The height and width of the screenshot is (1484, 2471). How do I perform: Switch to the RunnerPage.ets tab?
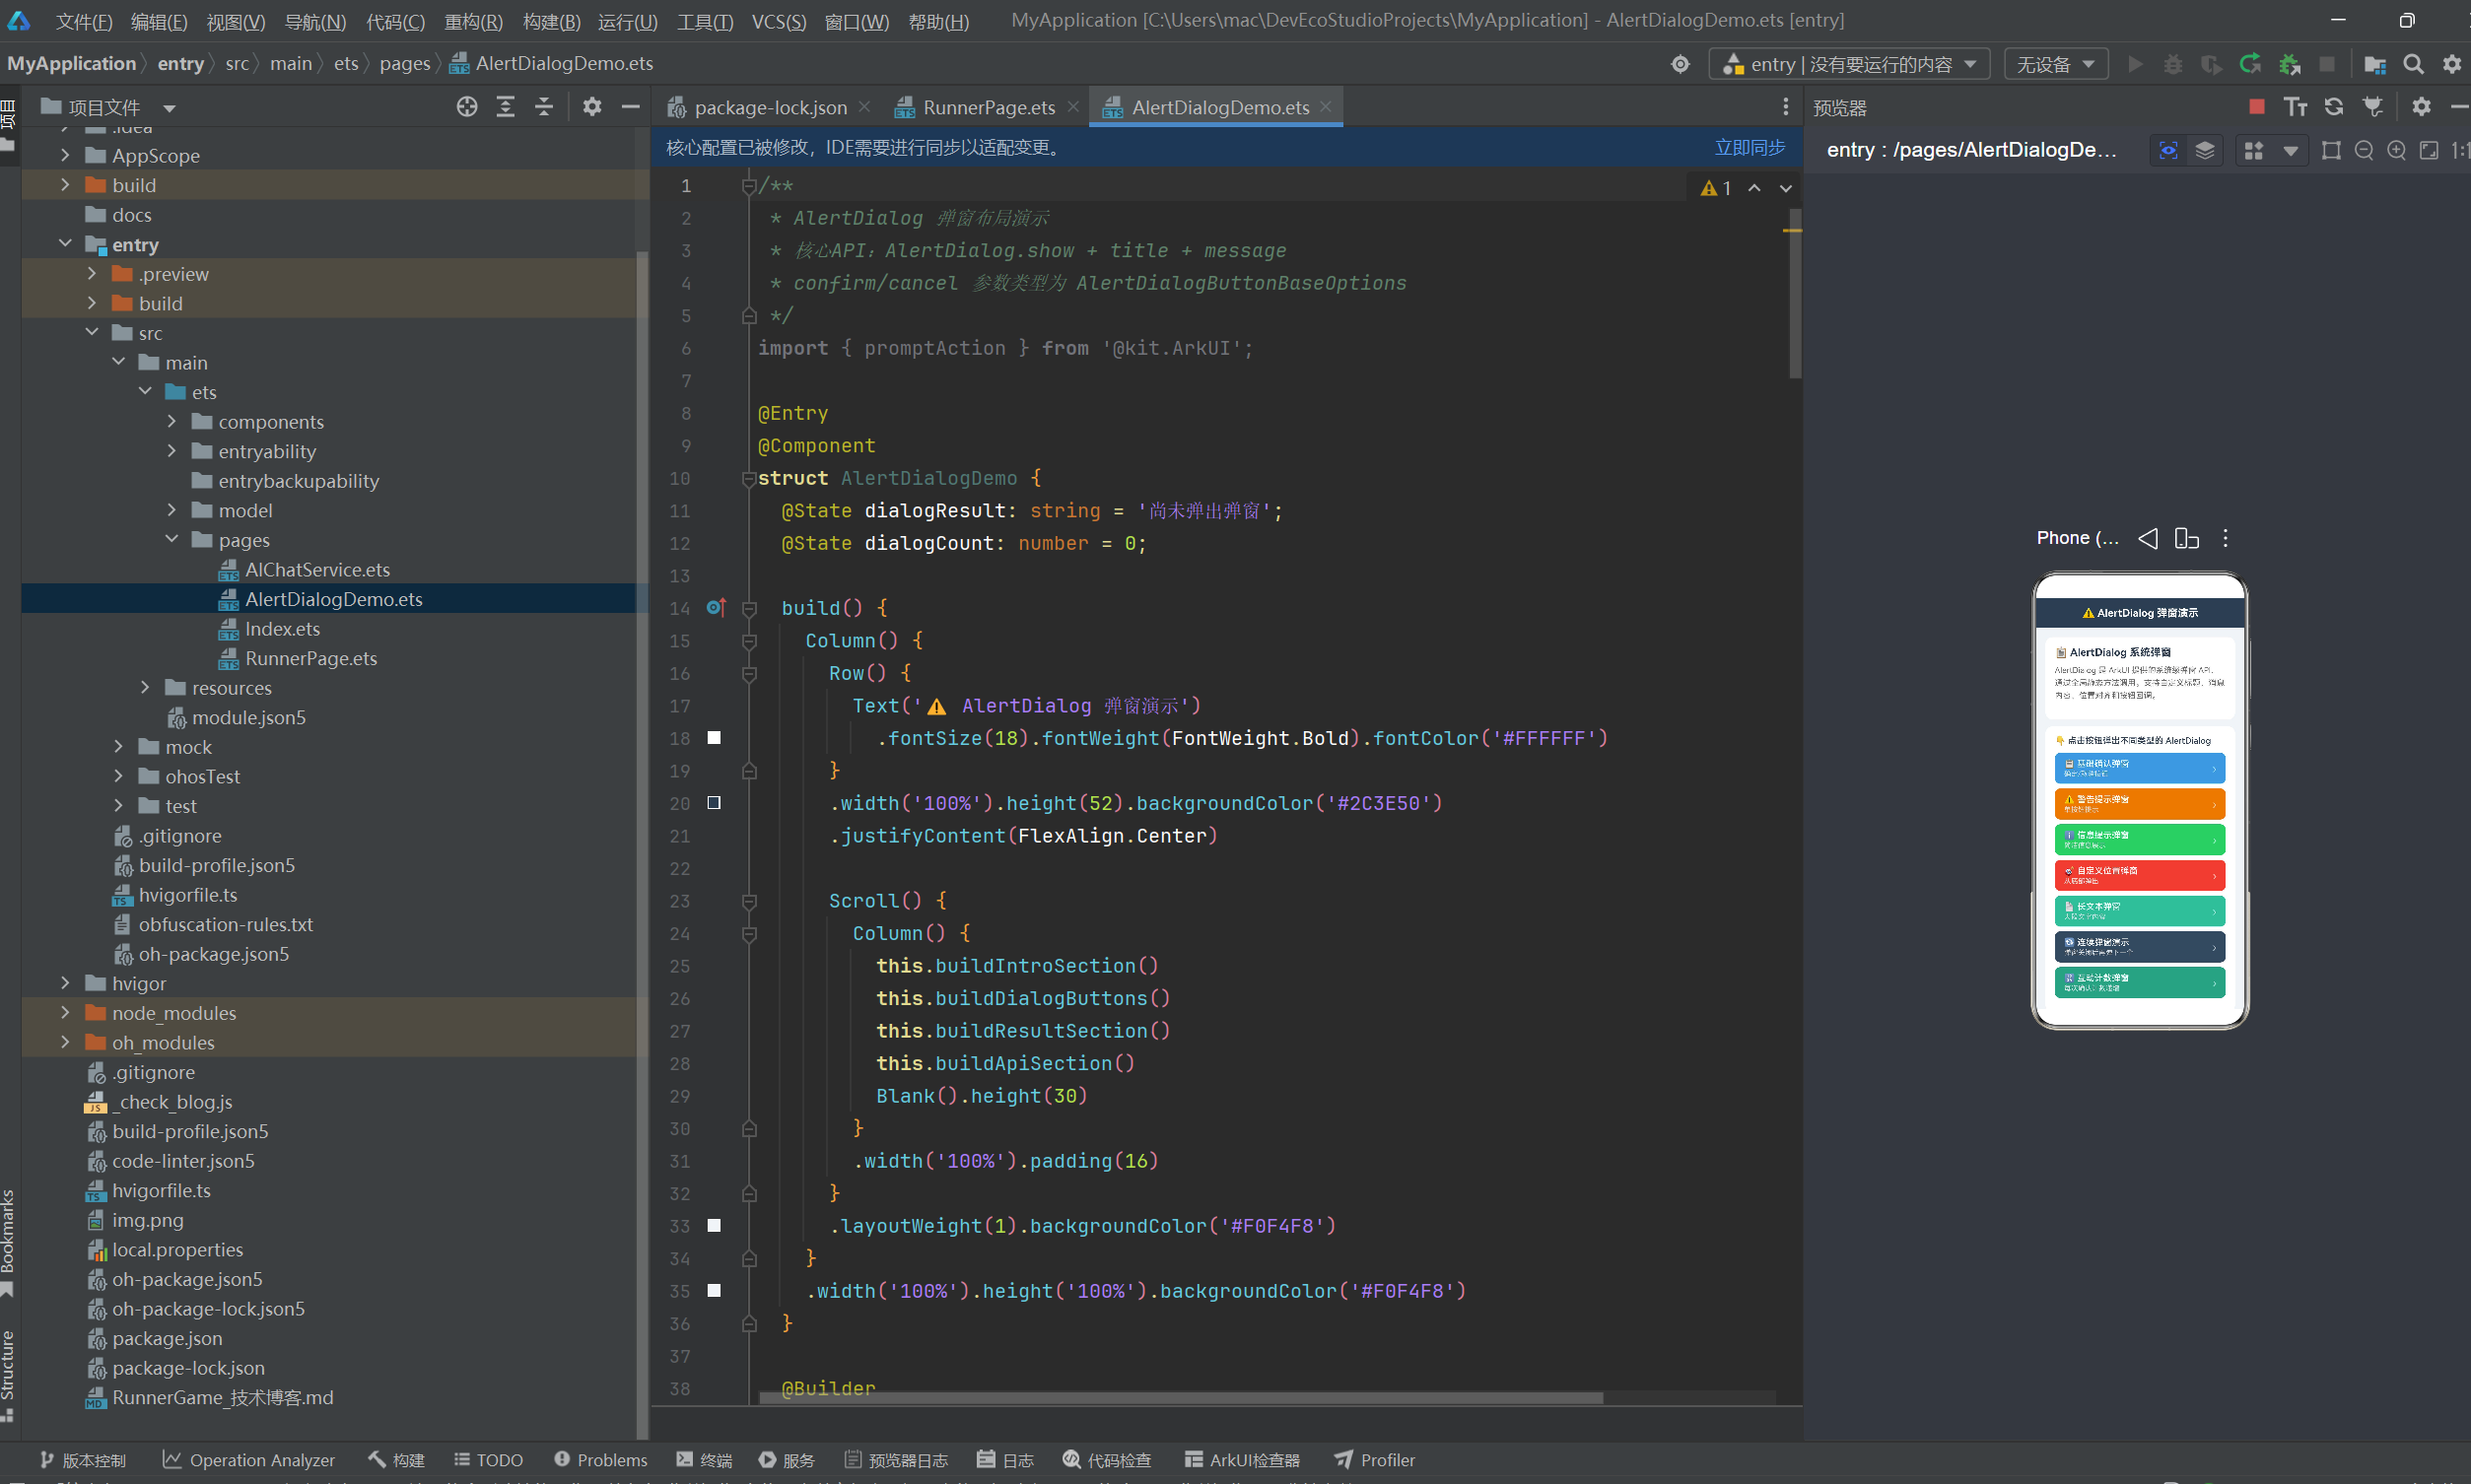[989, 107]
